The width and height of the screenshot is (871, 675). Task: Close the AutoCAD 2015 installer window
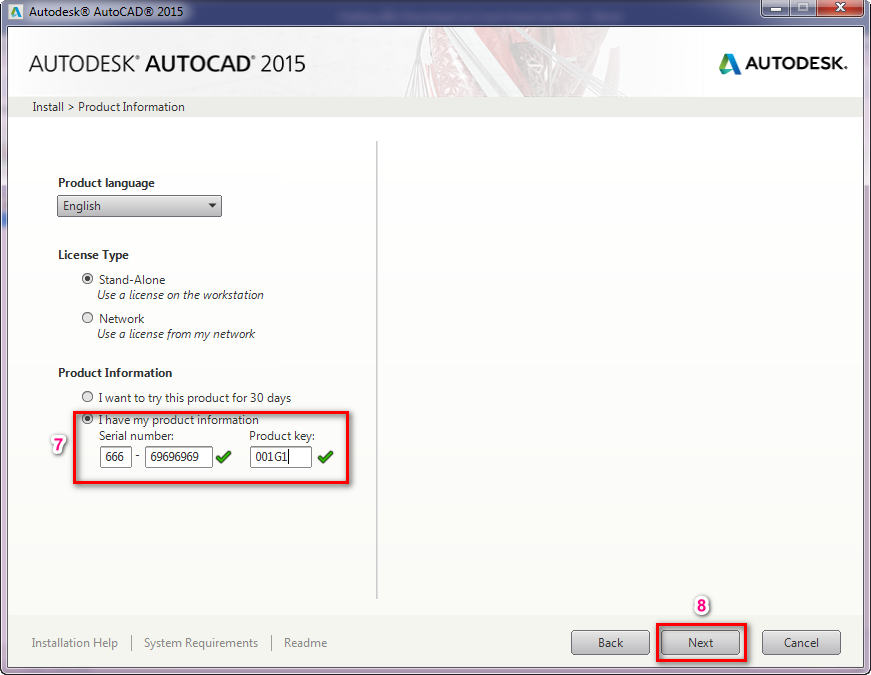(840, 8)
